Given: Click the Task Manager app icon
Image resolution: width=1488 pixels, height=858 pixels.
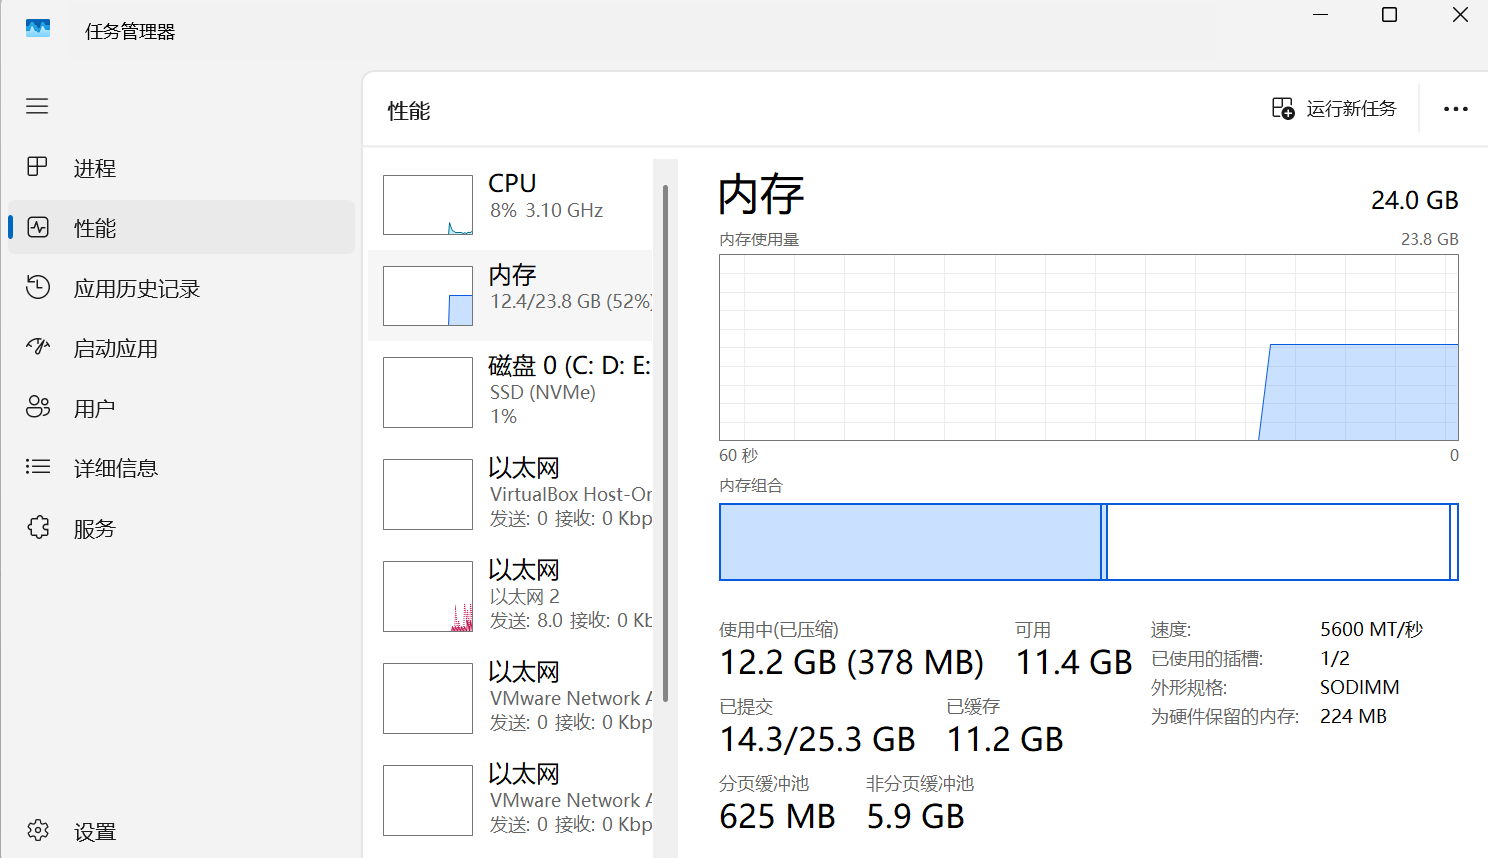Looking at the screenshot, I should point(38,29).
